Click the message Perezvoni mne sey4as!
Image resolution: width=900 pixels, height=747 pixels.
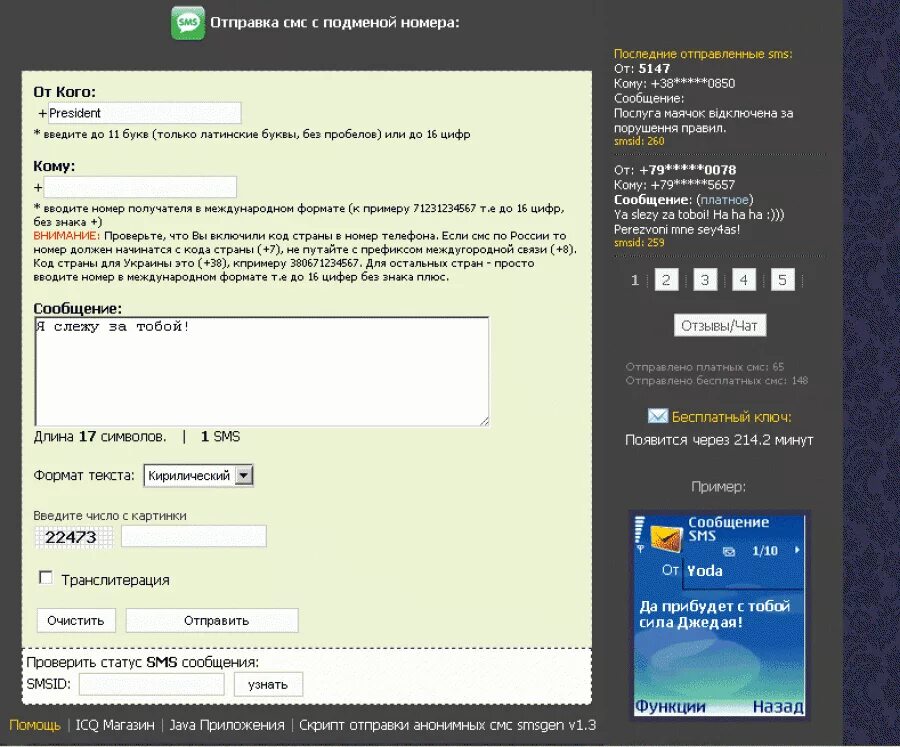tap(677, 230)
